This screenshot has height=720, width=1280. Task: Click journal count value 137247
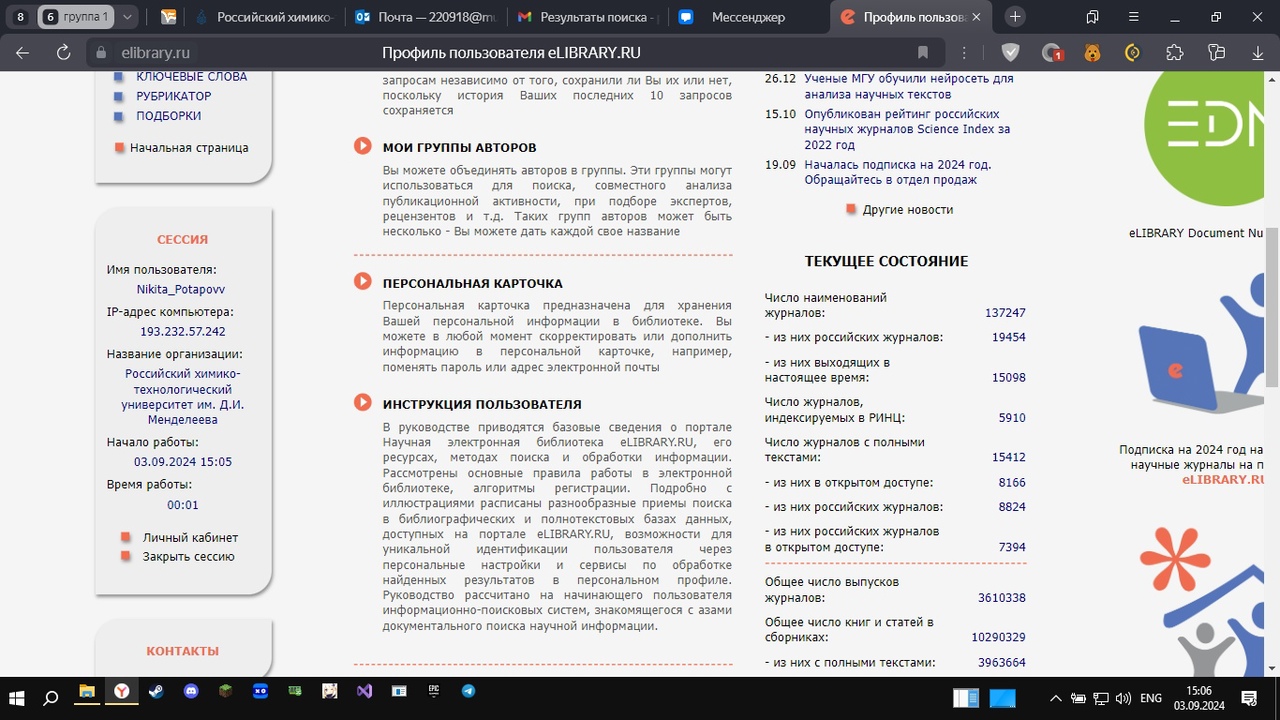tap(1005, 313)
